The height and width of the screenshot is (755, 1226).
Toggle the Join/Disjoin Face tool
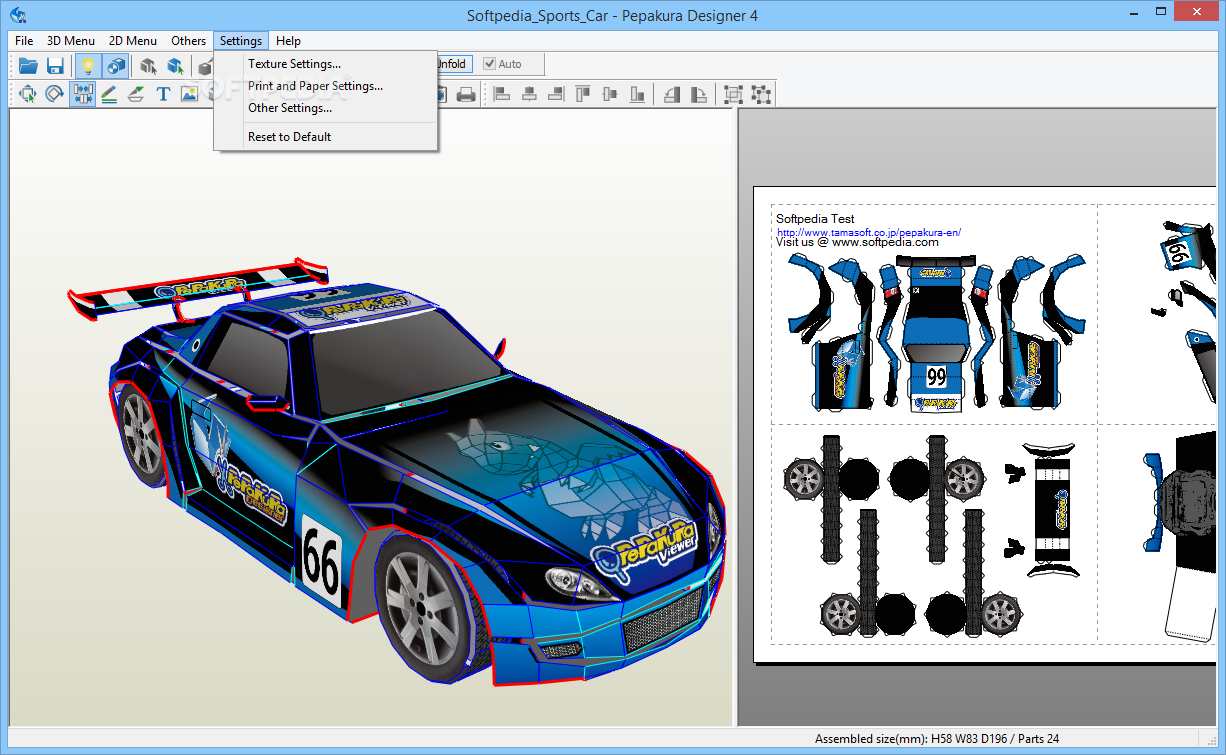point(83,94)
